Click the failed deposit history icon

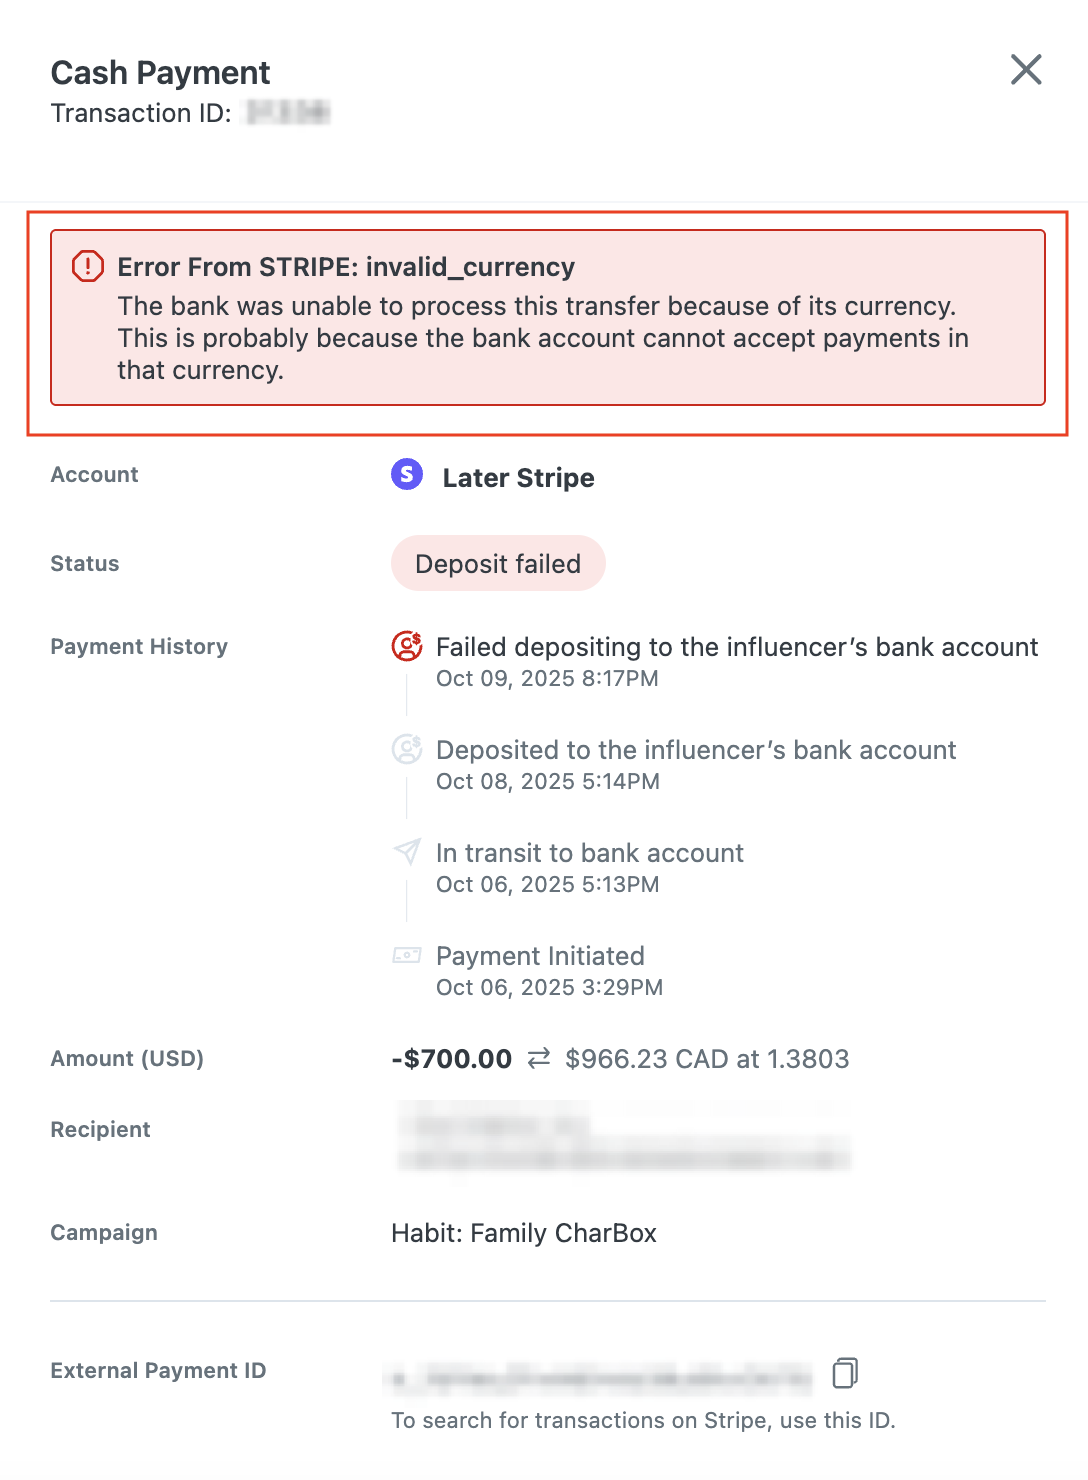tap(407, 647)
